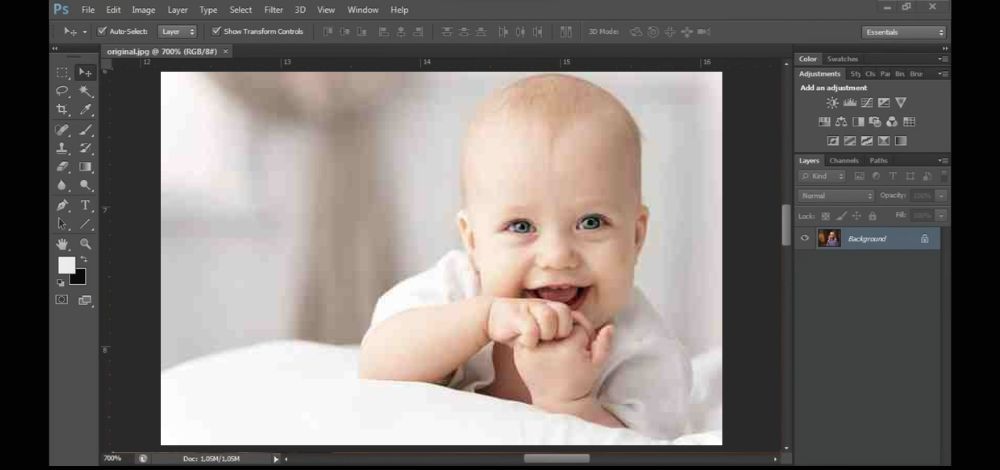
Task: Select the Pen tool
Action: [62, 205]
